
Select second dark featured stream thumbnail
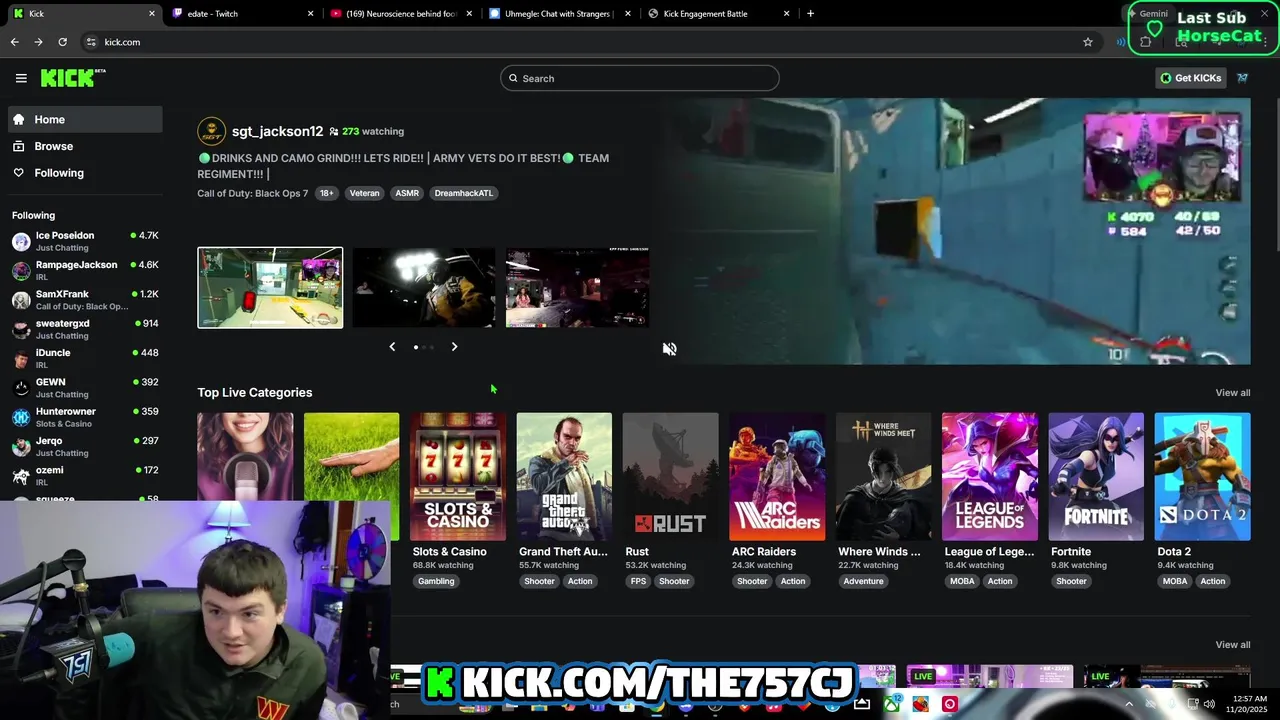click(423, 288)
